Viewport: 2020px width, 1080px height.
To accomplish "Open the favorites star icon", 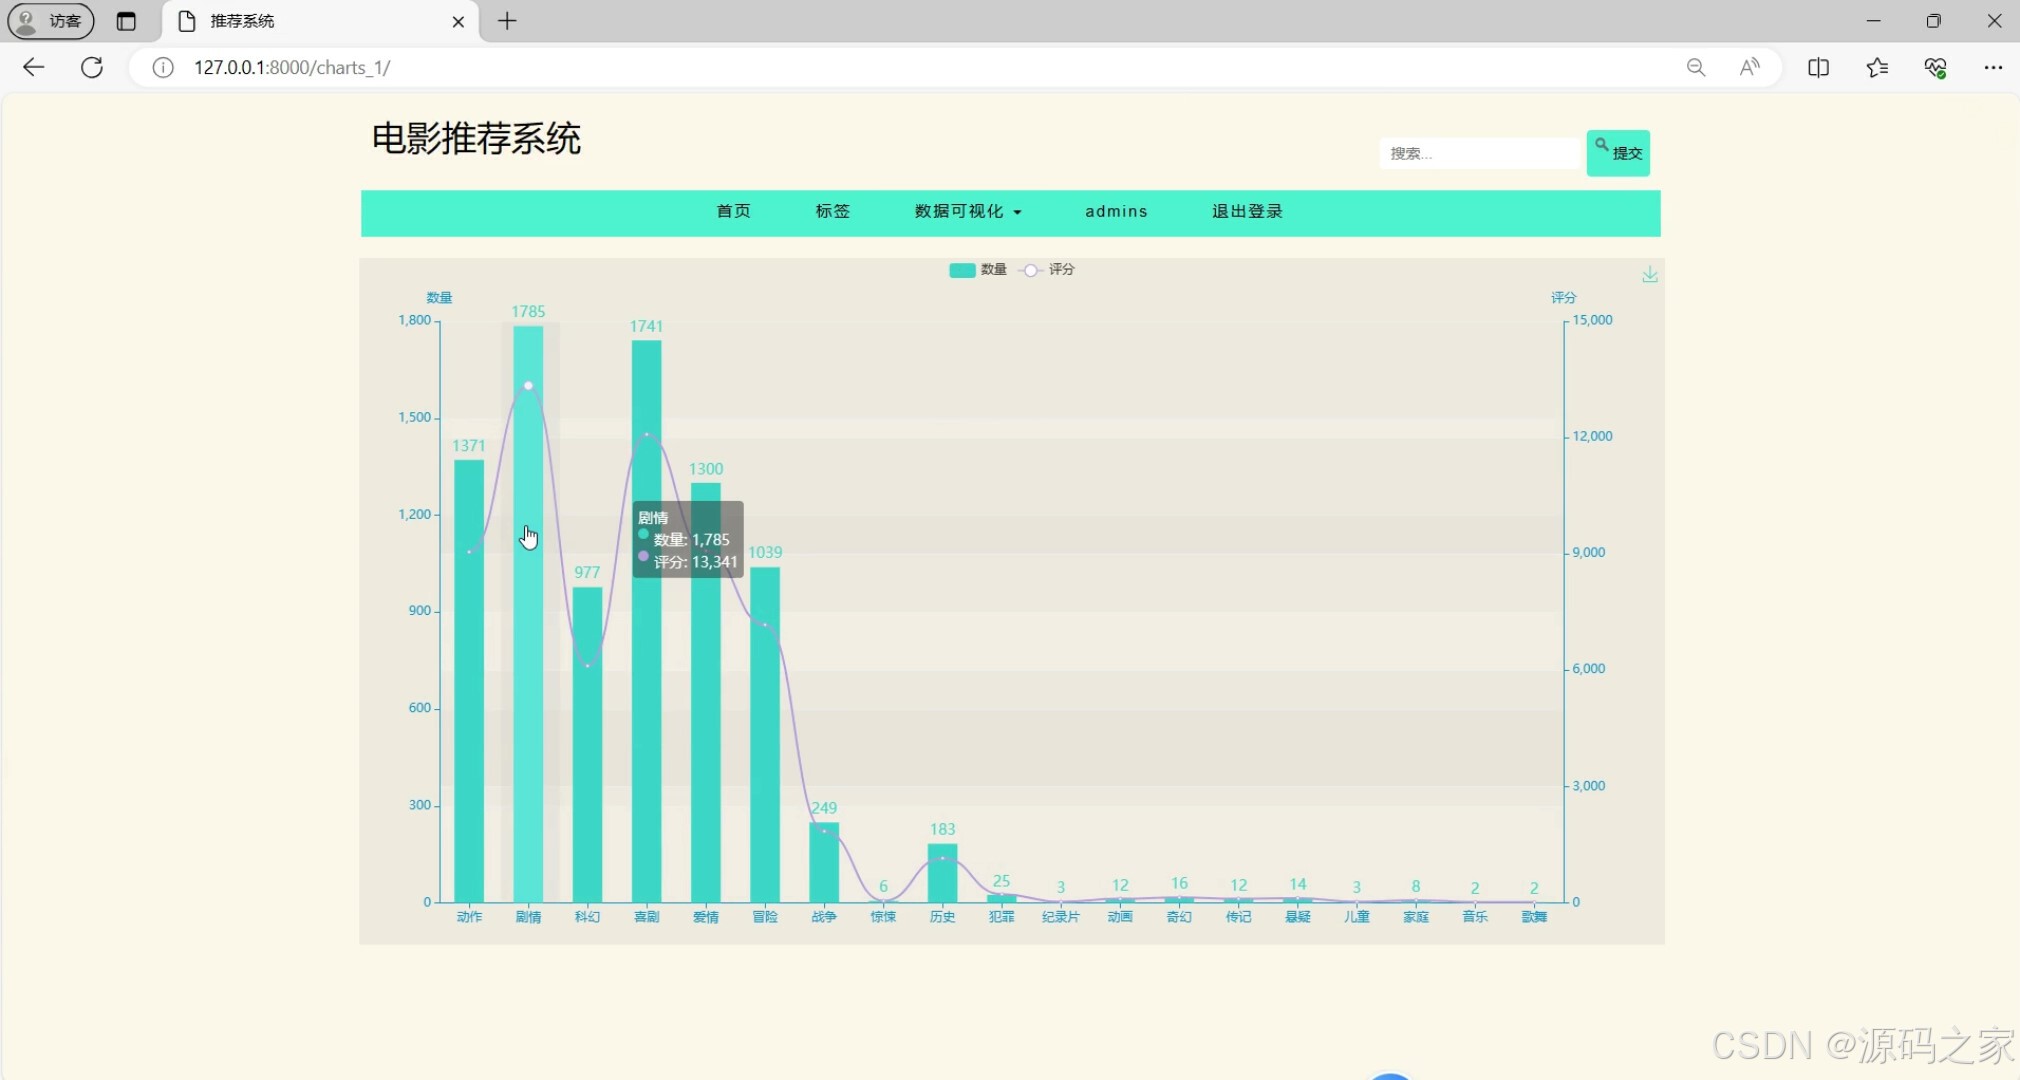I will 1877,67.
